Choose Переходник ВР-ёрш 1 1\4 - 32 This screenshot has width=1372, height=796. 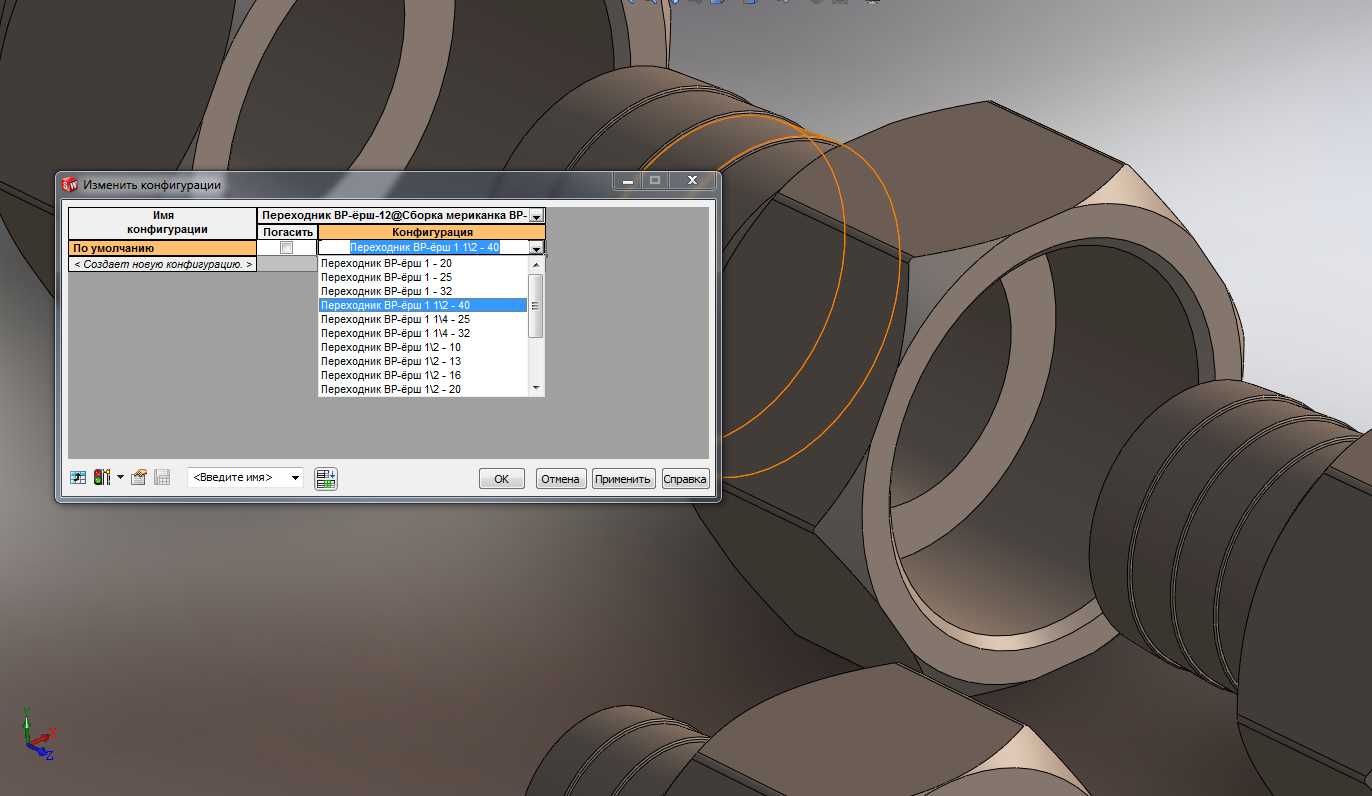(423, 334)
